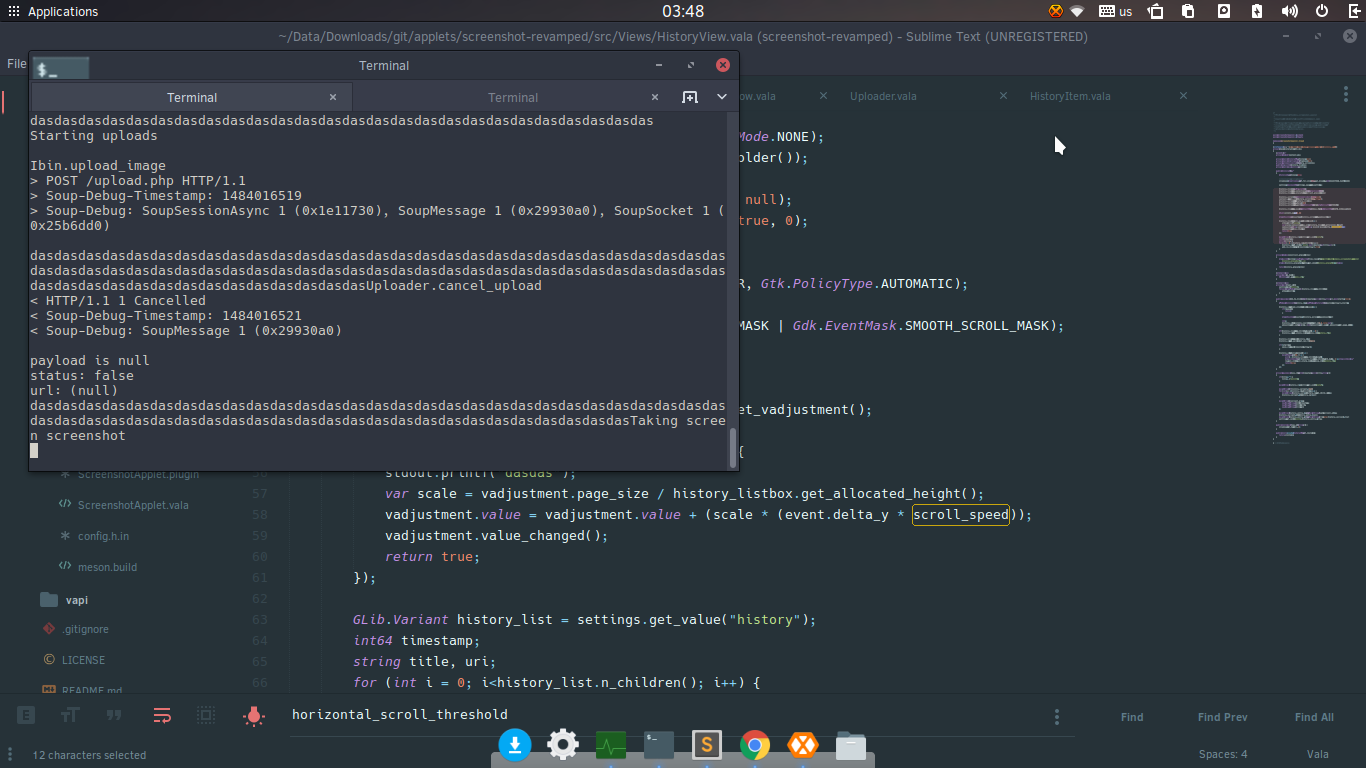This screenshot has height=768, width=1366.
Task: Open .gitignore in sidebar
Action: (x=85, y=629)
